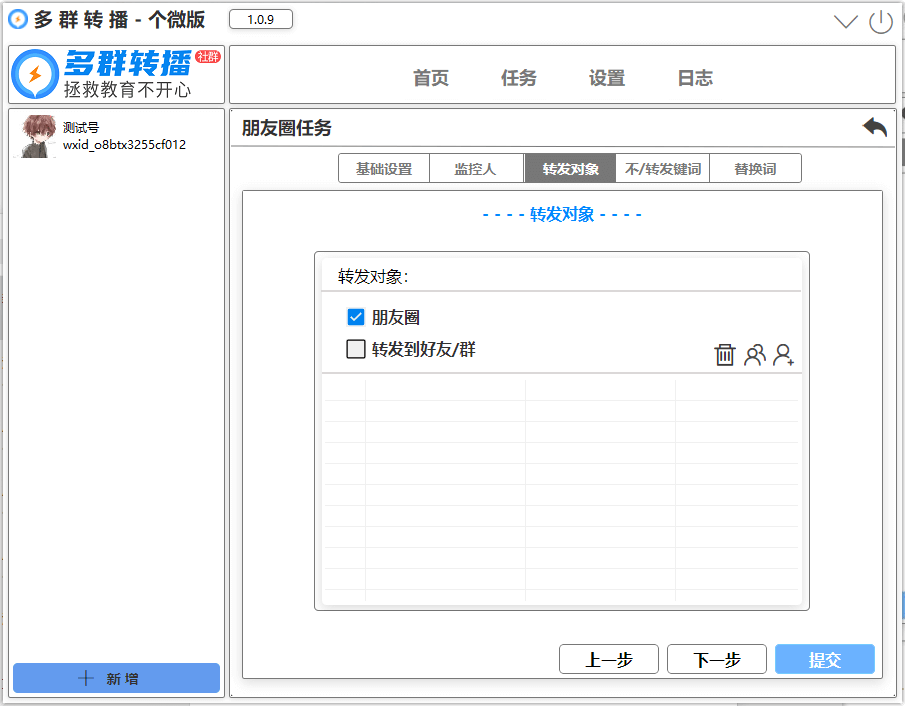Click the 提交 submit button
Screen dimensions: 905x706
(825, 659)
